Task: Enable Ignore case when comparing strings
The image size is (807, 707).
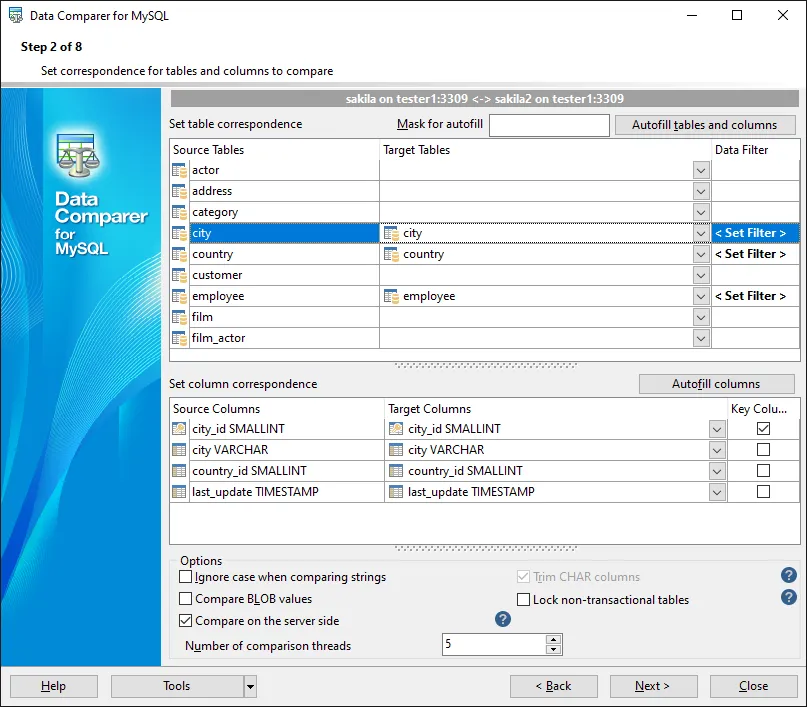Action: click(185, 577)
